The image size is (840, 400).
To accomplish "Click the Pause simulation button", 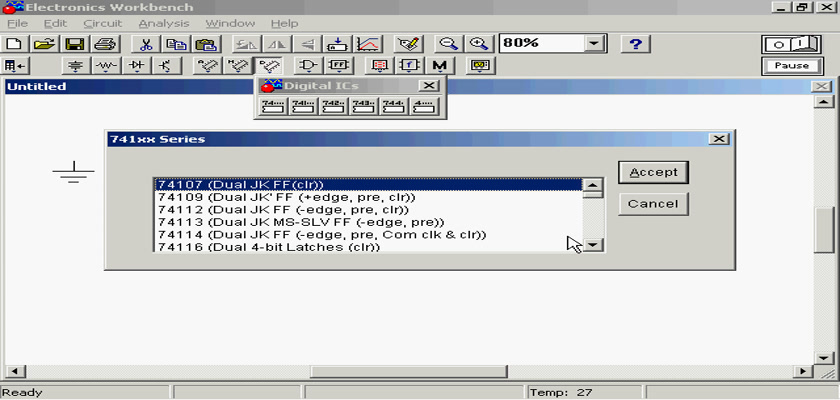I will coord(792,66).
